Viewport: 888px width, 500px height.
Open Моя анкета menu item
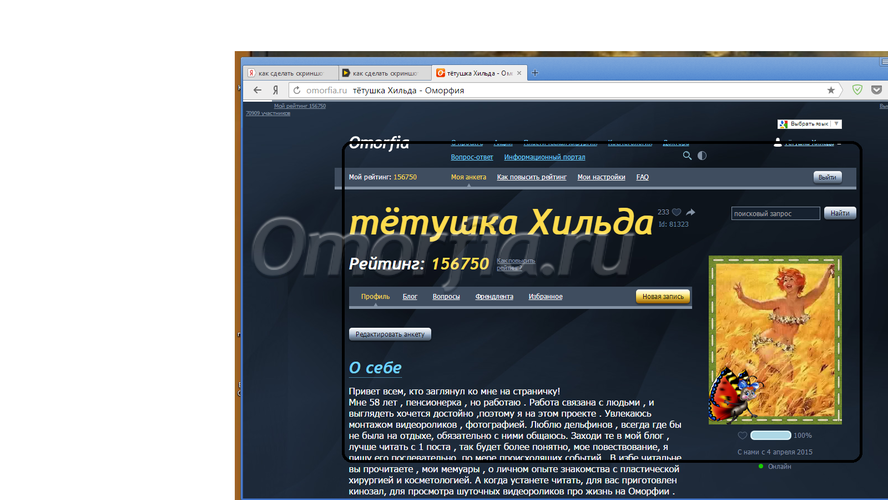468,177
